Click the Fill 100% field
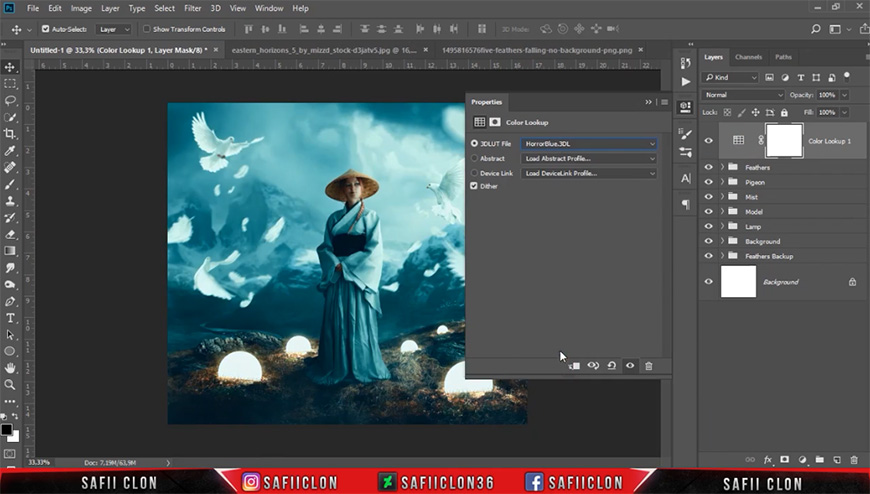Image resolution: width=870 pixels, height=494 pixels. click(827, 112)
